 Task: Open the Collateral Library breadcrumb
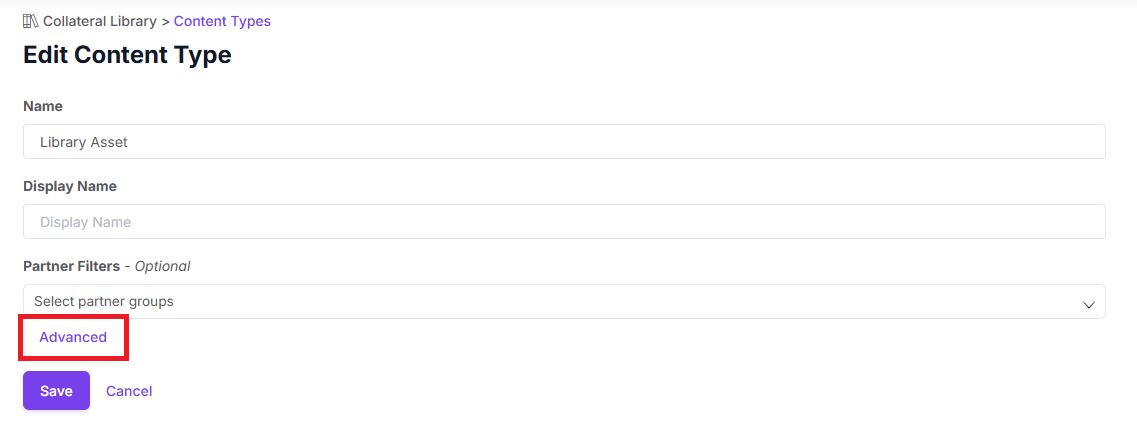[x=99, y=21]
